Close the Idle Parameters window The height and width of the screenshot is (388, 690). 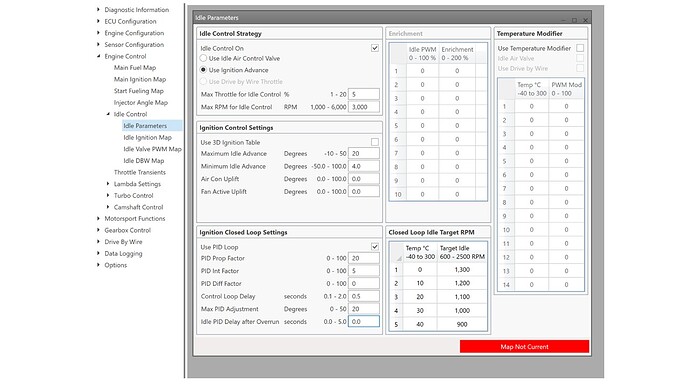[x=585, y=20]
